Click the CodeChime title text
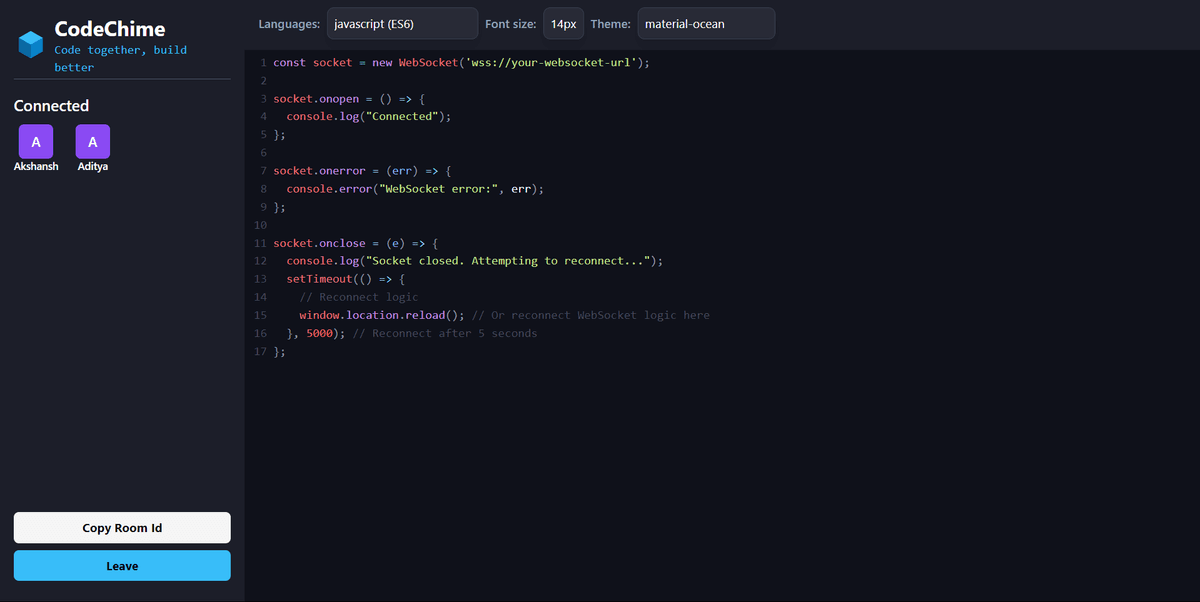Image resolution: width=1200 pixels, height=602 pixels. pyautogui.click(x=110, y=29)
